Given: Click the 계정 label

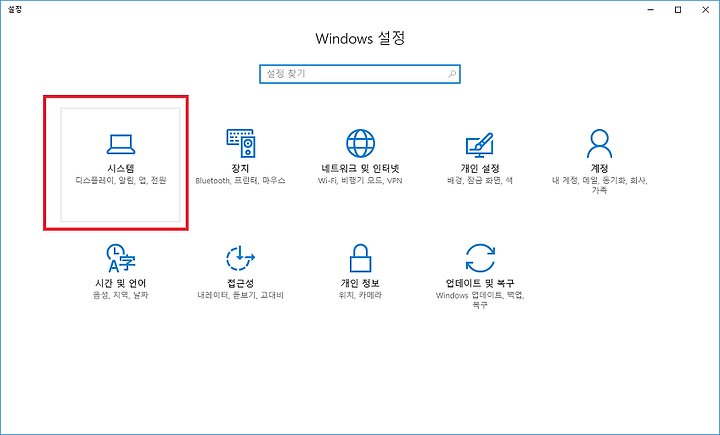Looking at the screenshot, I should (x=600, y=168).
